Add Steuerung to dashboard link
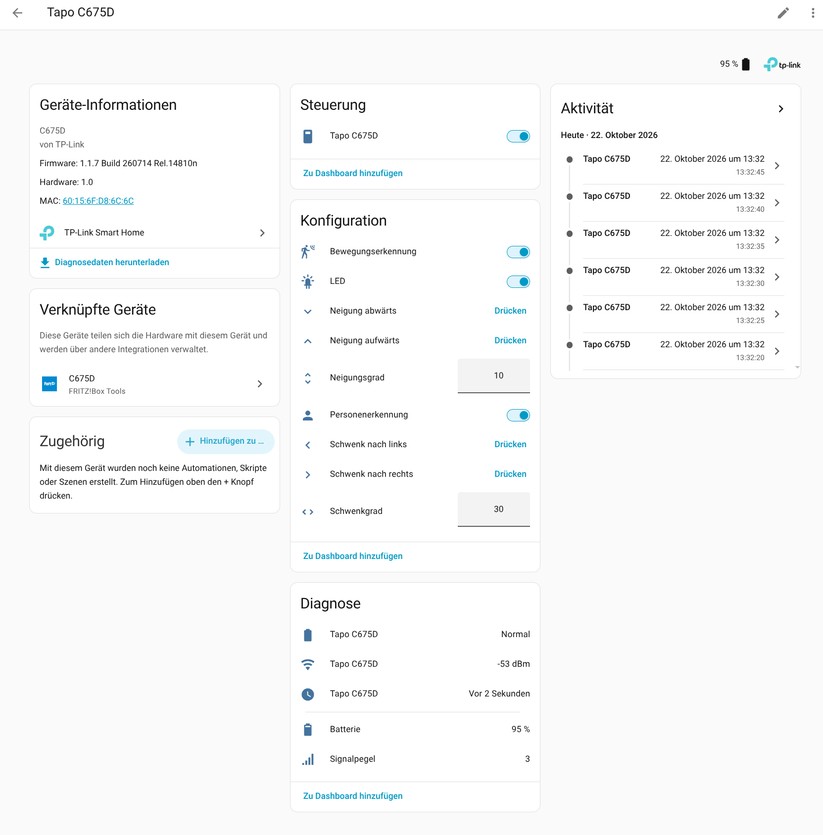 point(353,173)
